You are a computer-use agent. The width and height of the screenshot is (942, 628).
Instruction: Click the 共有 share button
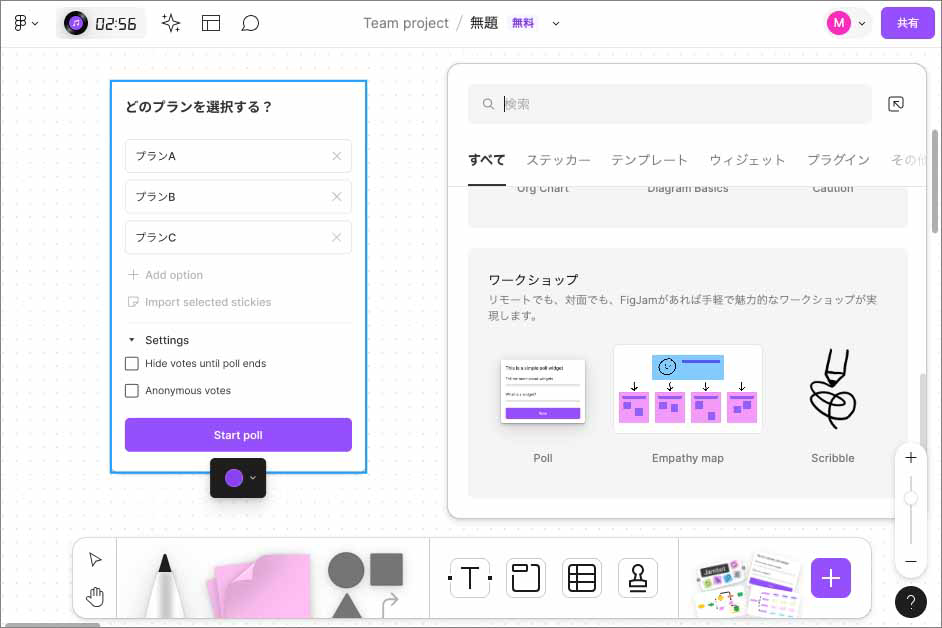907,22
